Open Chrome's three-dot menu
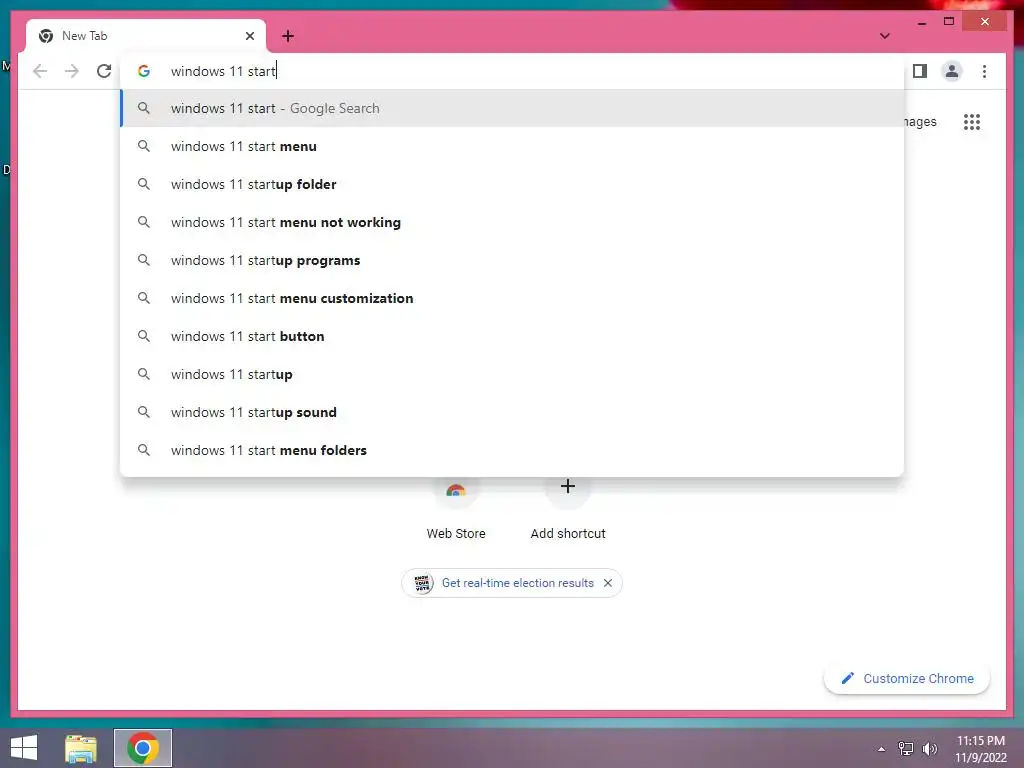The height and width of the screenshot is (768, 1024). (984, 71)
